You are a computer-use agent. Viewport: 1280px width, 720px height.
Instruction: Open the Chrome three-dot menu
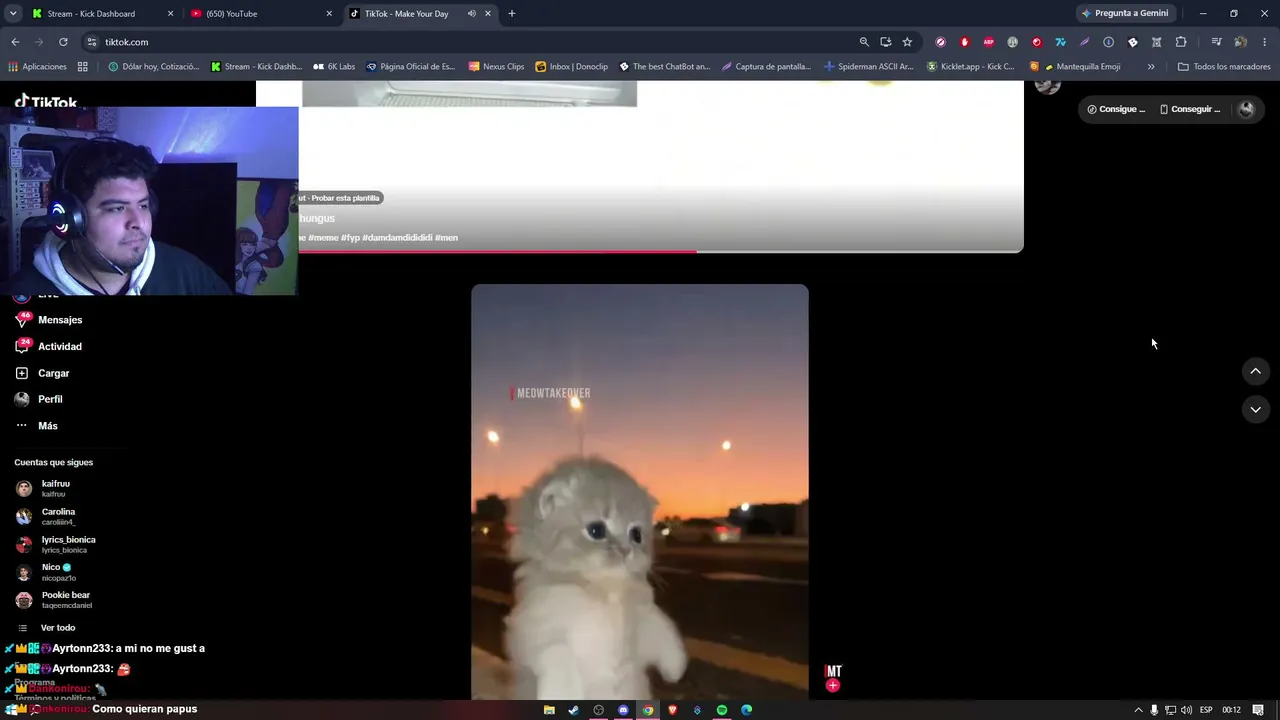[x=1265, y=42]
